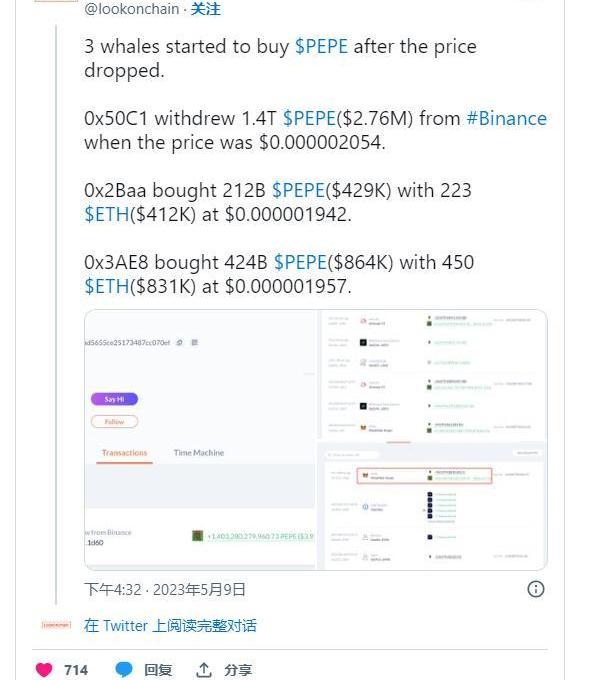Image resolution: width=593 pixels, height=680 pixels.
Task: Switch to the Time Machine tab
Action: [199, 453]
